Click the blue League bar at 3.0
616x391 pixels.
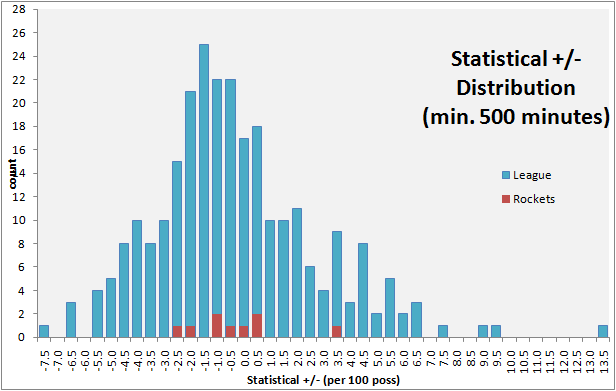pyautogui.click(x=323, y=314)
